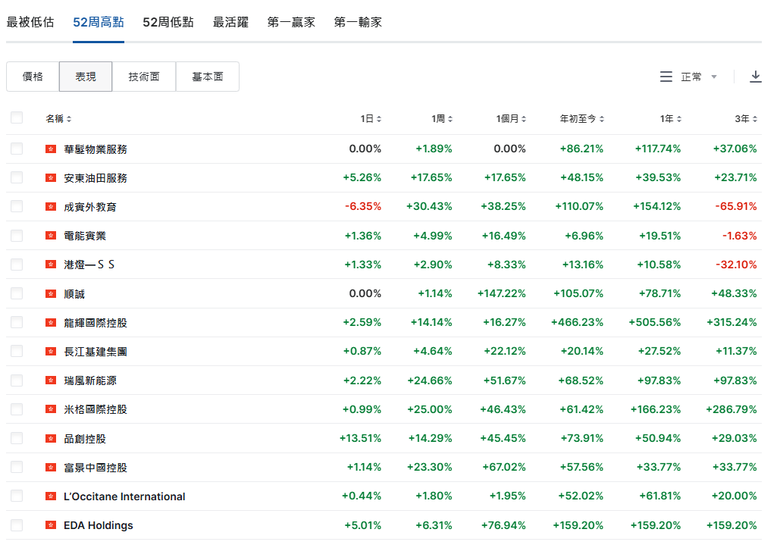Click the flag icon beside 安東油田服務
The height and width of the screenshot is (548, 780).
[51, 178]
